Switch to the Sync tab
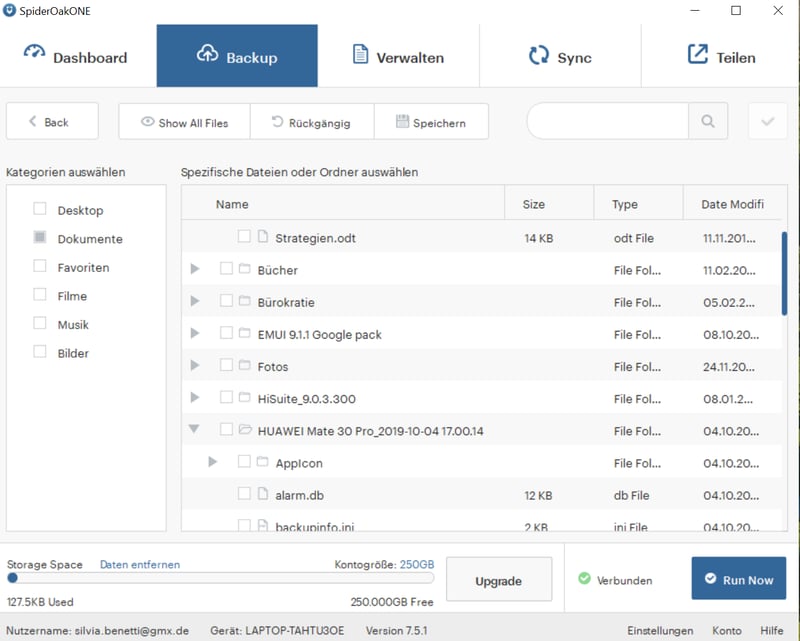Image resolution: width=800 pixels, height=641 pixels. pyautogui.click(x=560, y=57)
